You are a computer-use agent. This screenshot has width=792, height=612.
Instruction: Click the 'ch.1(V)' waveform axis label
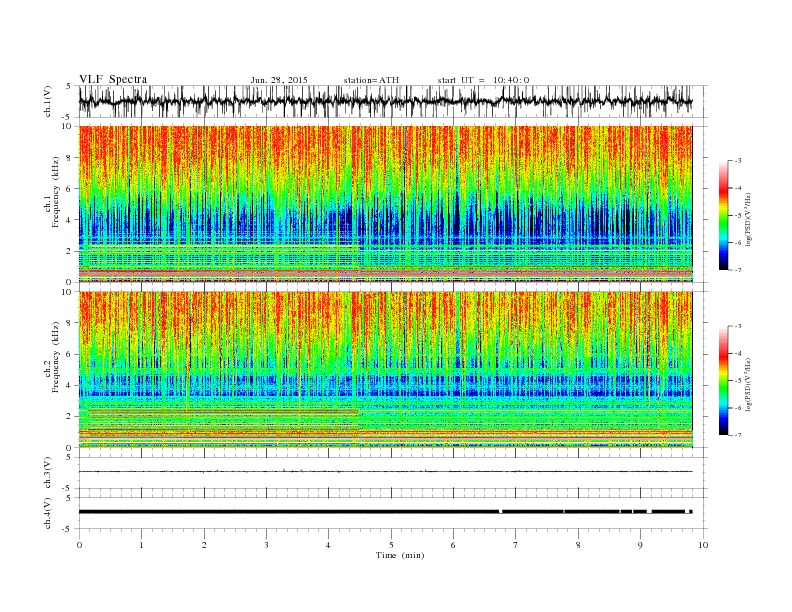point(48,101)
